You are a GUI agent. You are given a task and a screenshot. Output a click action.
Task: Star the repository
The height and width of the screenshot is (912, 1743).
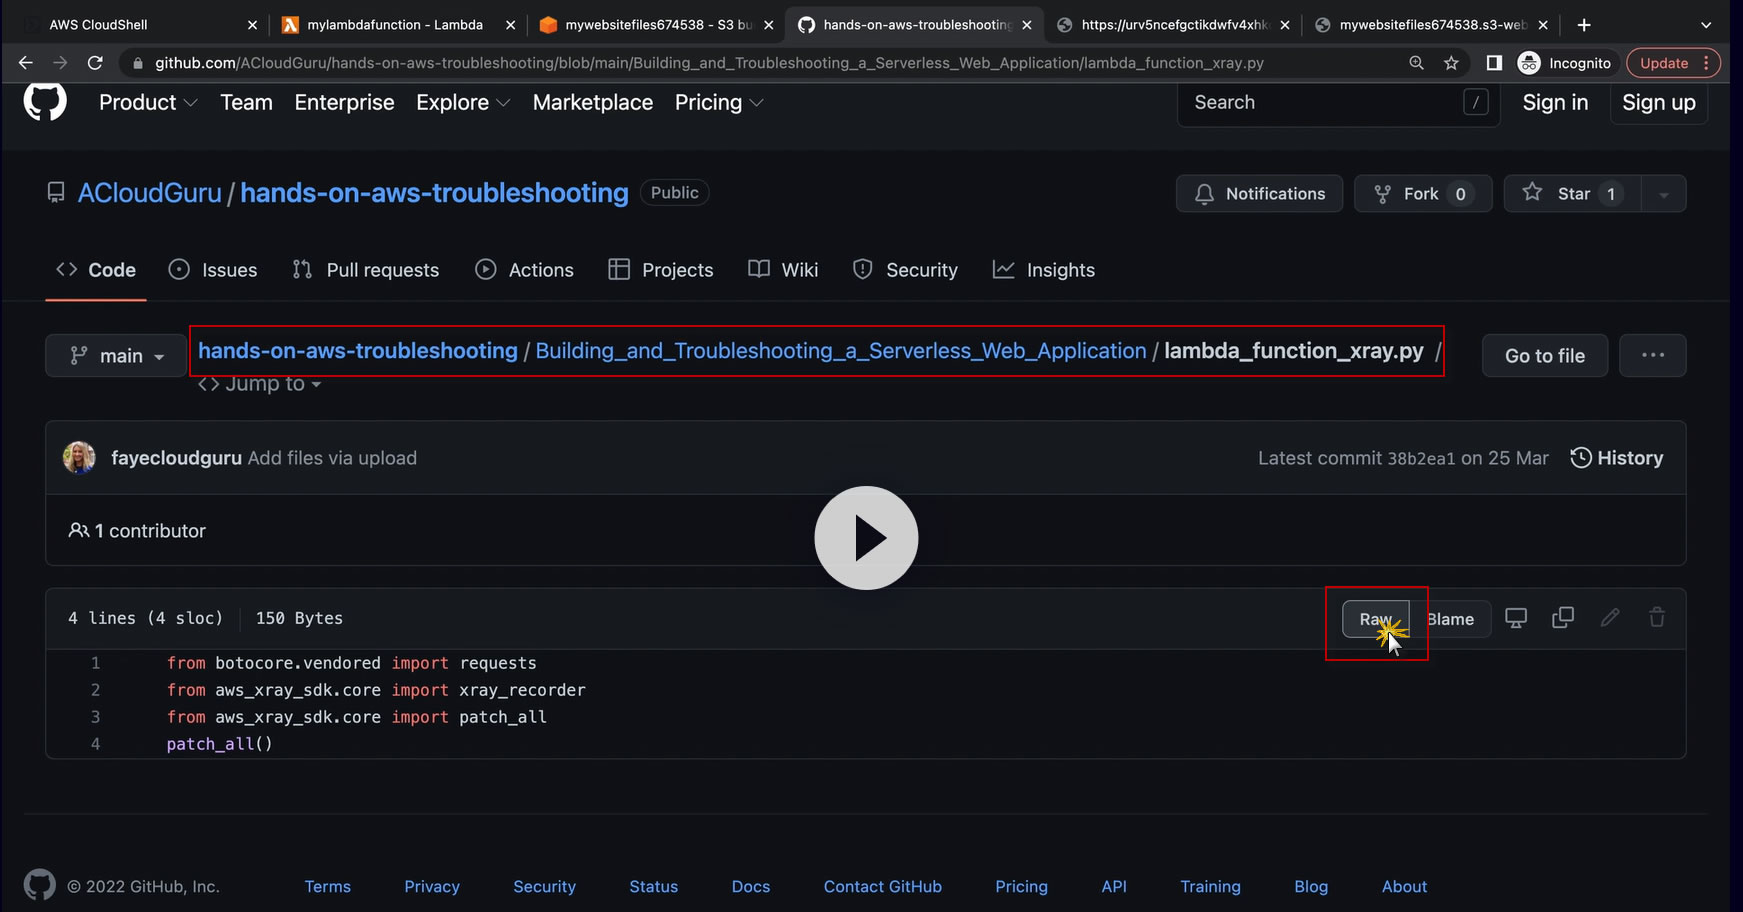1573,194
